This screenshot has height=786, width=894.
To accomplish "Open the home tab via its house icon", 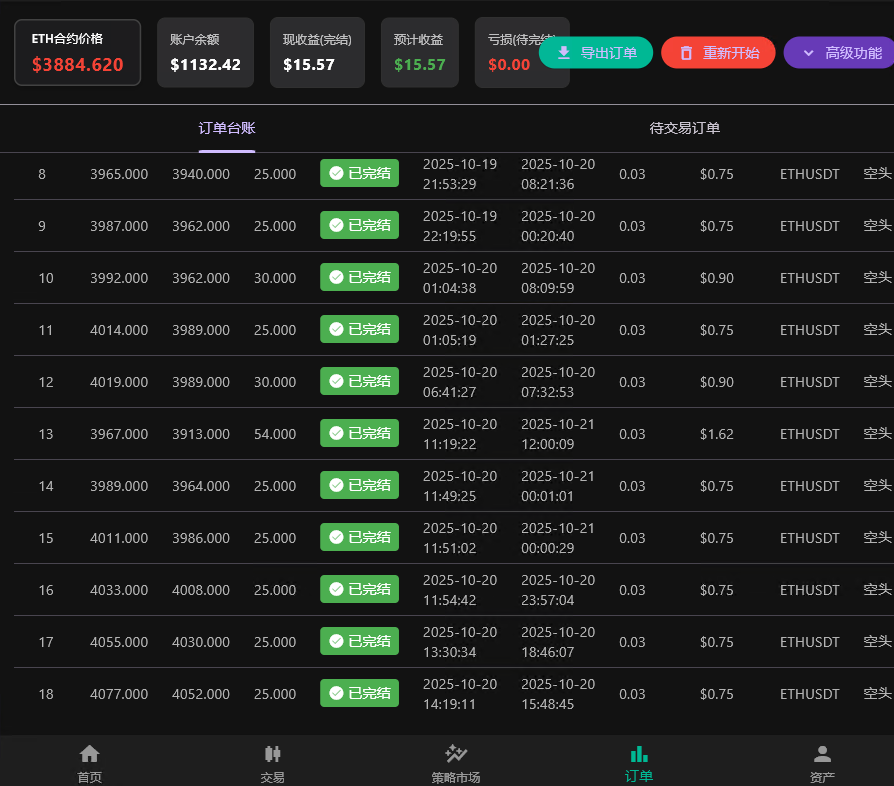I will click(x=90, y=754).
